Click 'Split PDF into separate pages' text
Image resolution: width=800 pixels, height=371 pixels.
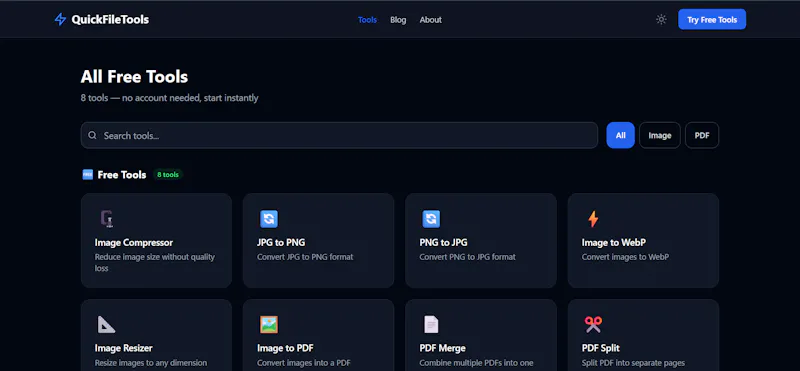coord(633,363)
